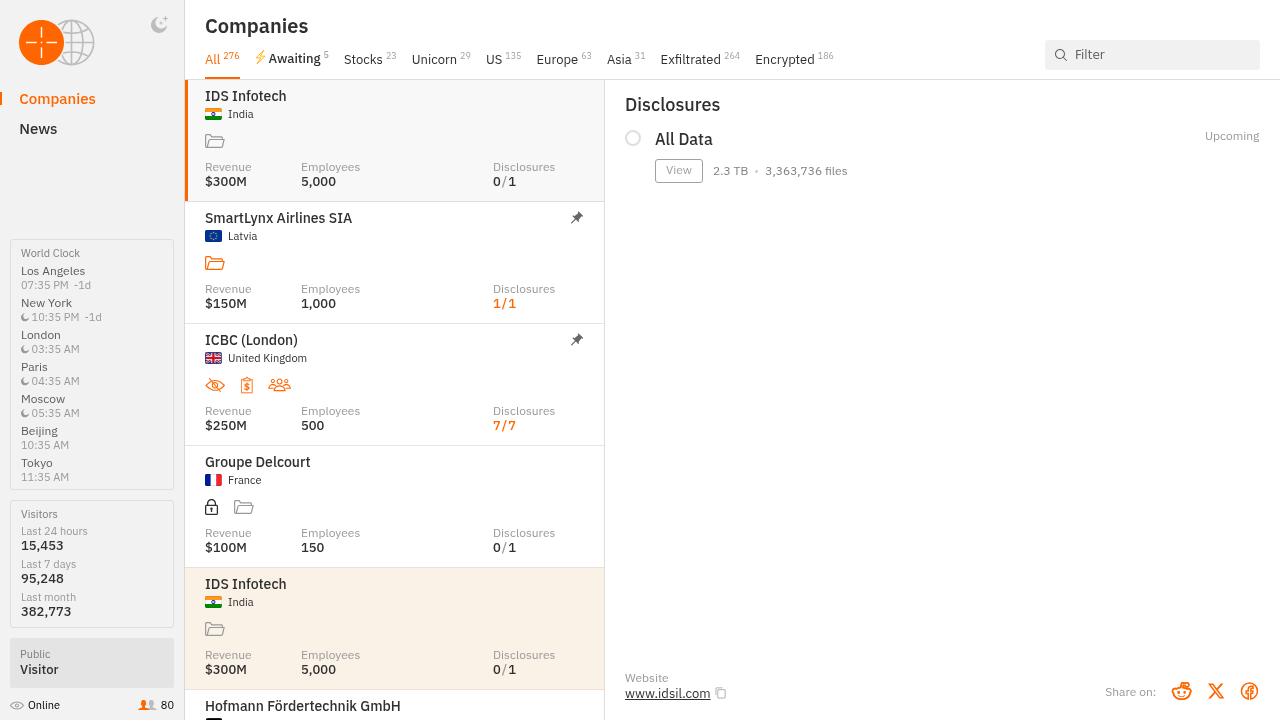Click crossed-eye icon on ICBC (London)

pyautogui.click(x=215, y=385)
